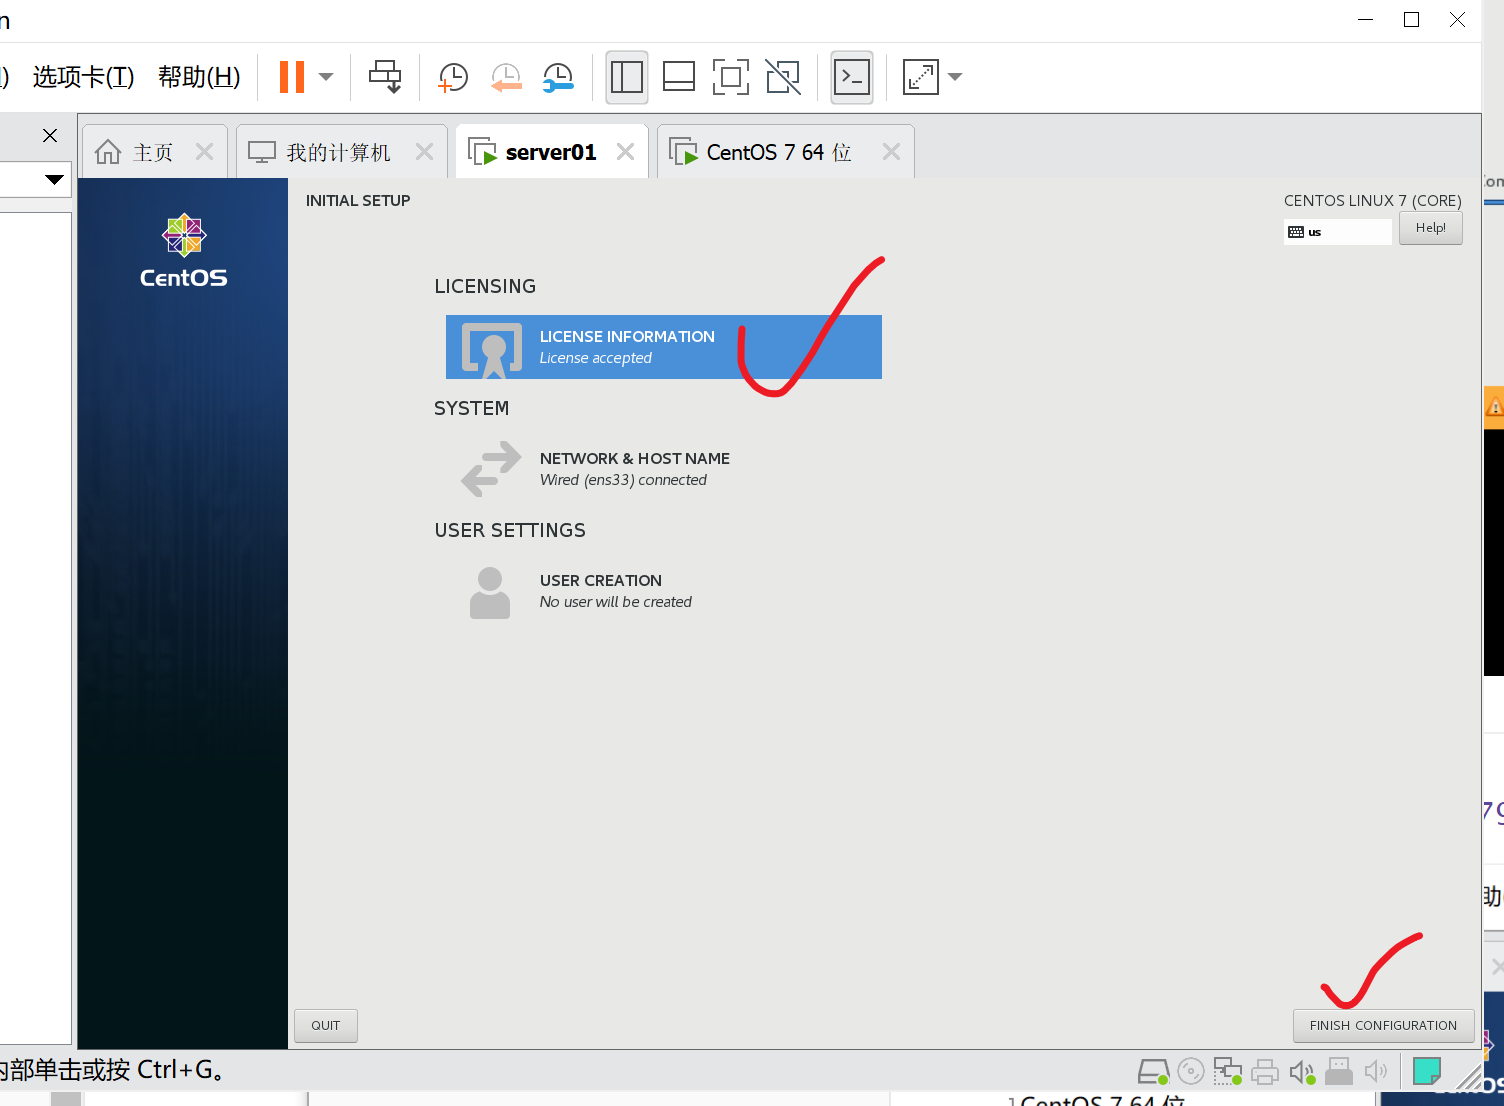Image resolution: width=1504 pixels, height=1106 pixels.
Task: Close the server01 tab
Action: [x=626, y=152]
